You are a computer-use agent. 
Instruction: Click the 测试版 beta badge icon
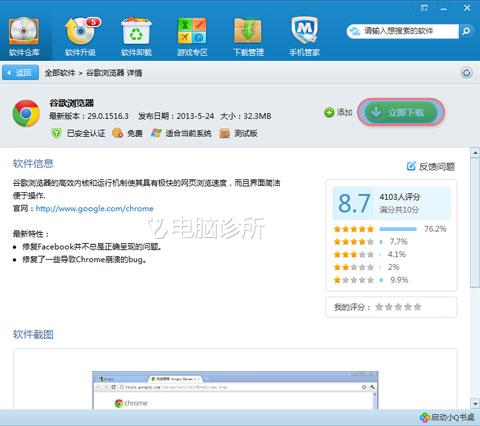[225, 133]
